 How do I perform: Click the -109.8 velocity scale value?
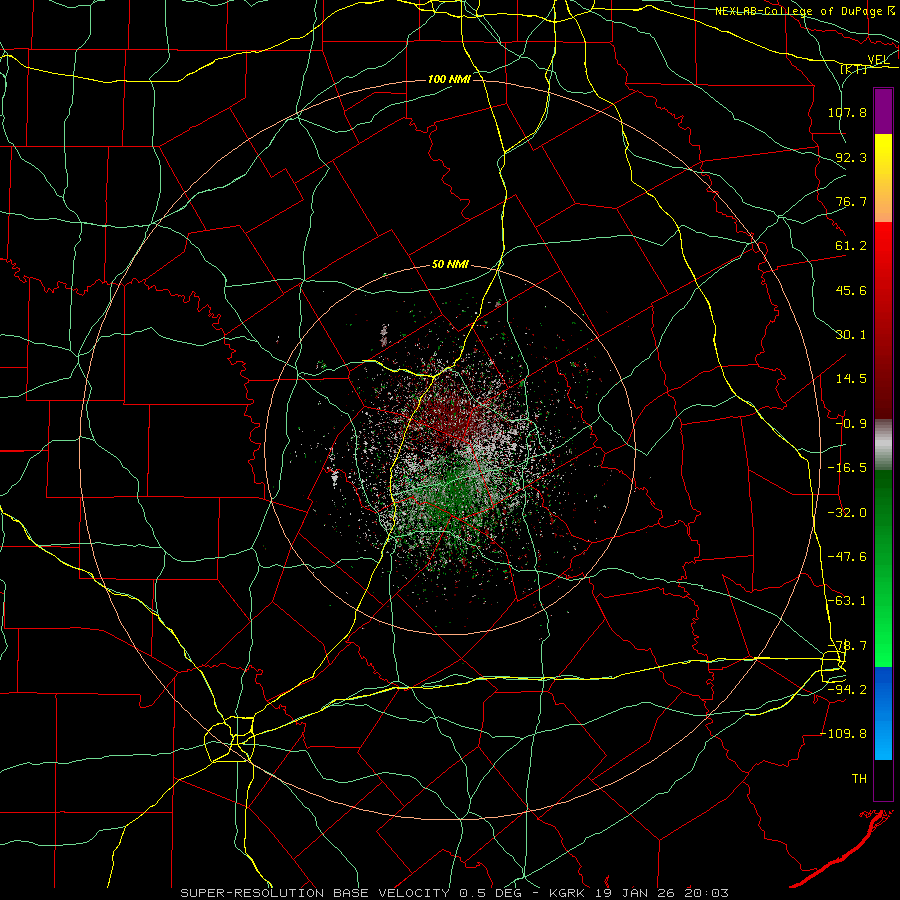[844, 734]
